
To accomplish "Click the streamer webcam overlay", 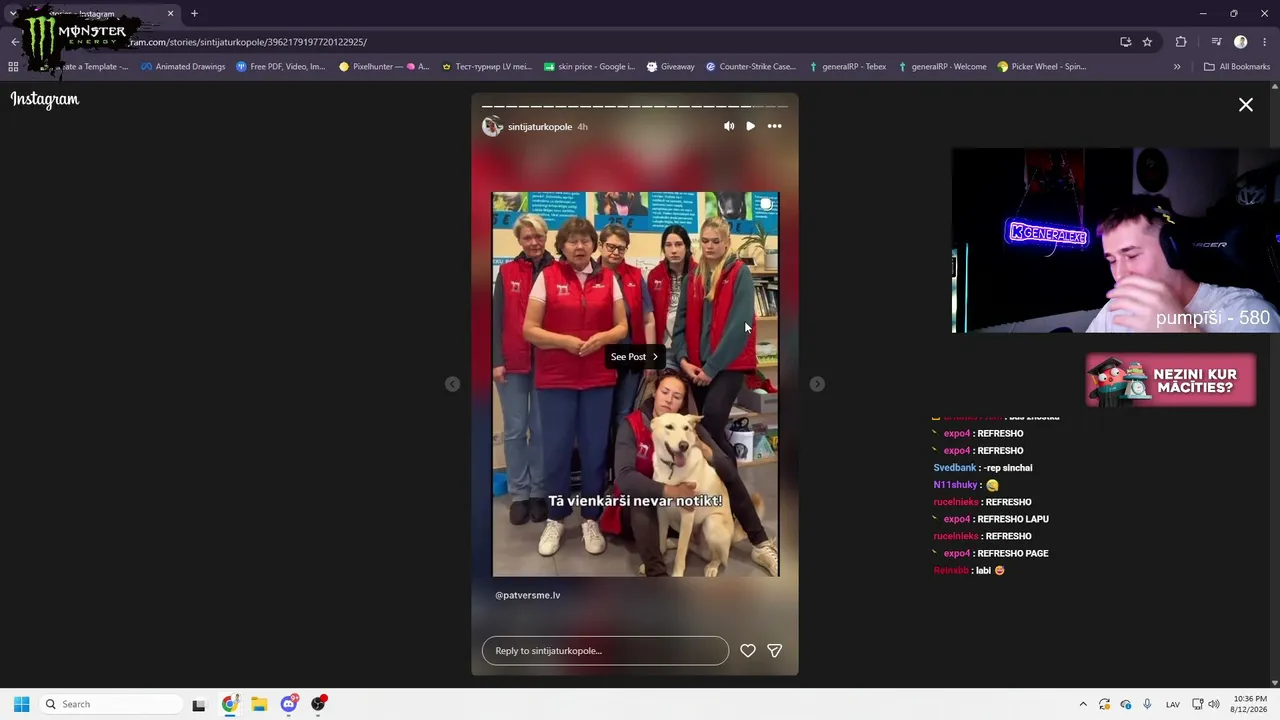I will [x=1115, y=241].
